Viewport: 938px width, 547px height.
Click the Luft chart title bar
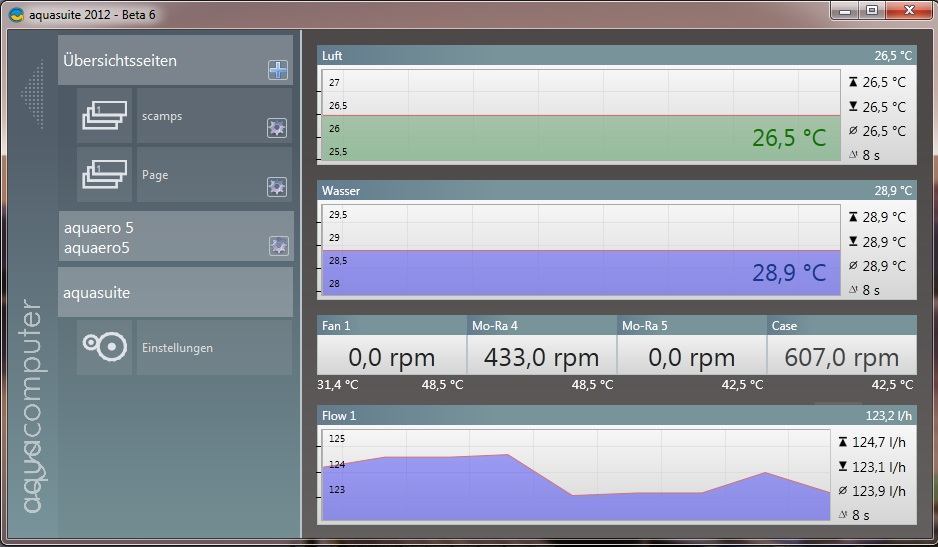tap(616, 56)
